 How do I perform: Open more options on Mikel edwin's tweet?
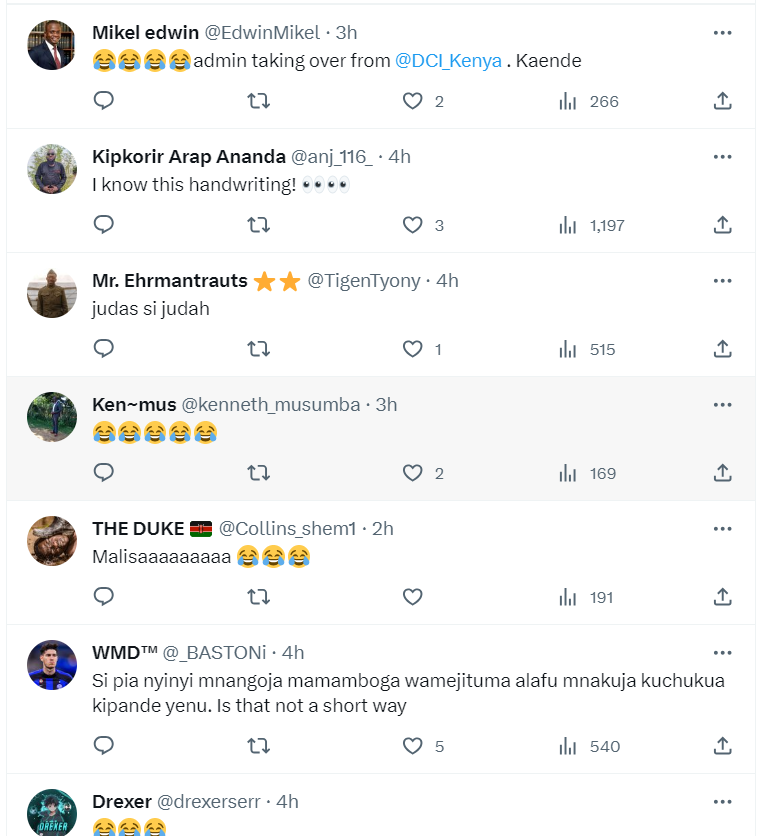coord(722,33)
